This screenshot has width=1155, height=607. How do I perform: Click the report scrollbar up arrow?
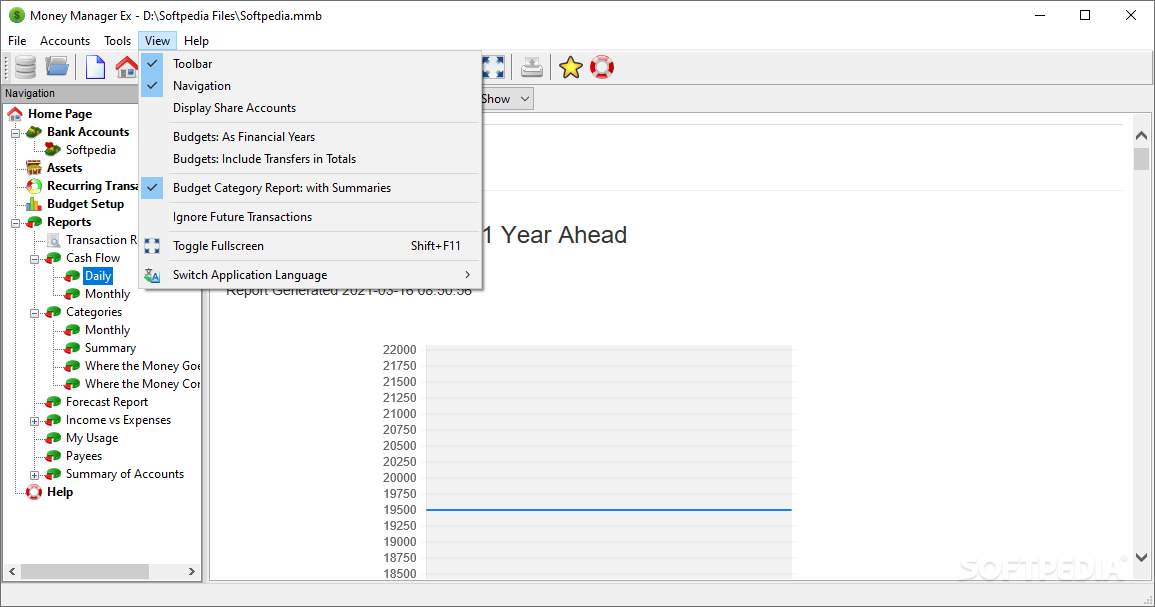1141,136
